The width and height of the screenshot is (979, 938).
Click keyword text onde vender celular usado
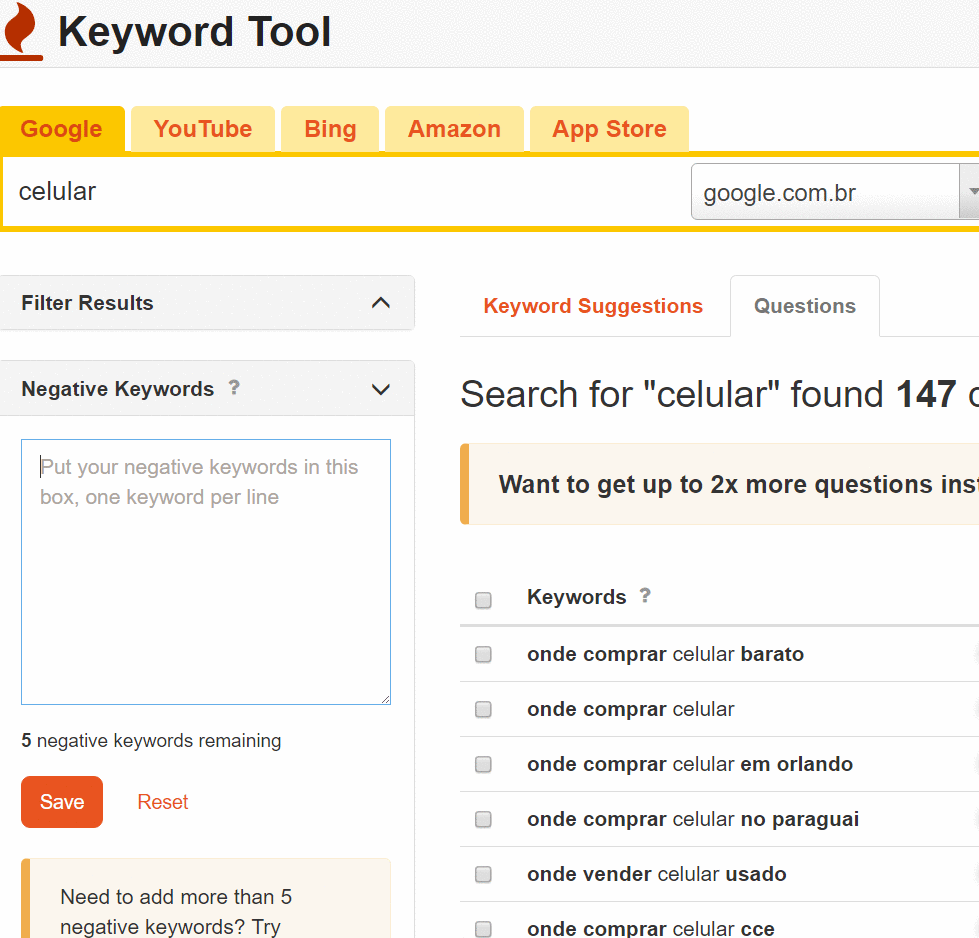pos(657,874)
